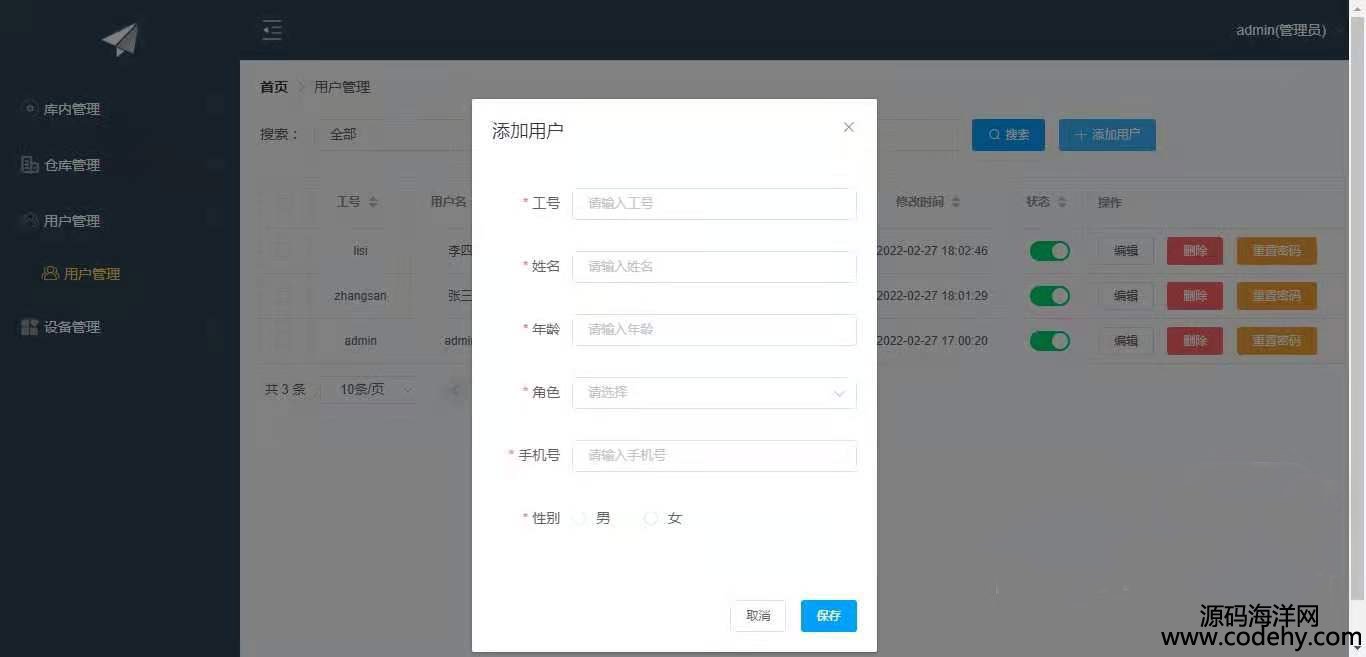Tick the checkbox in the zhangsan row
Screen dimensions: 1366x657
pos(285,296)
